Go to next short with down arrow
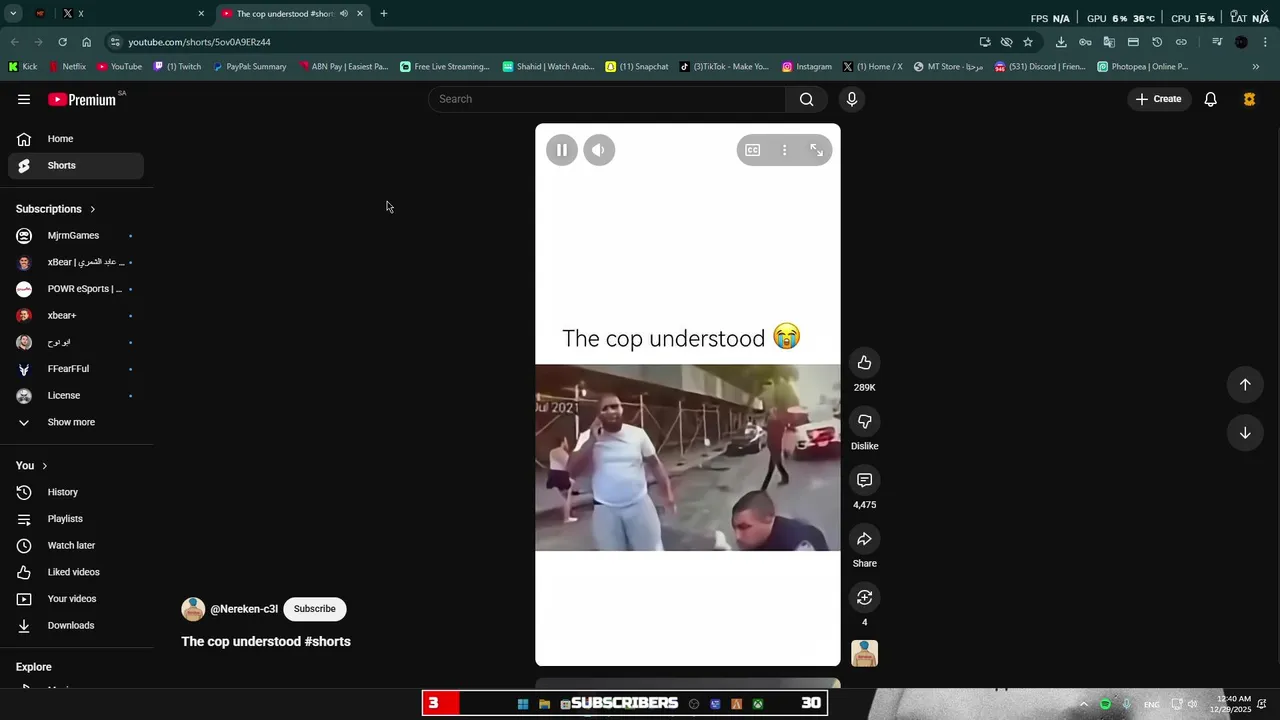The image size is (1280, 720). tap(1245, 433)
